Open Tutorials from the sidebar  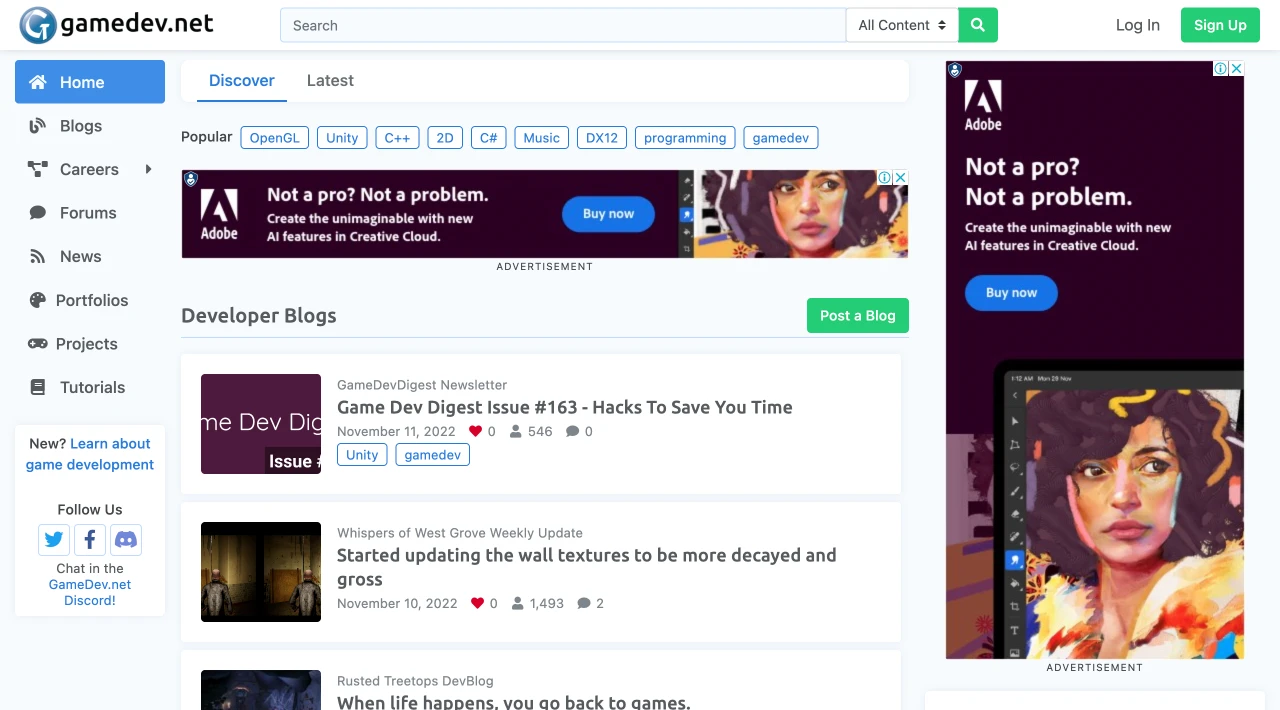36,388
